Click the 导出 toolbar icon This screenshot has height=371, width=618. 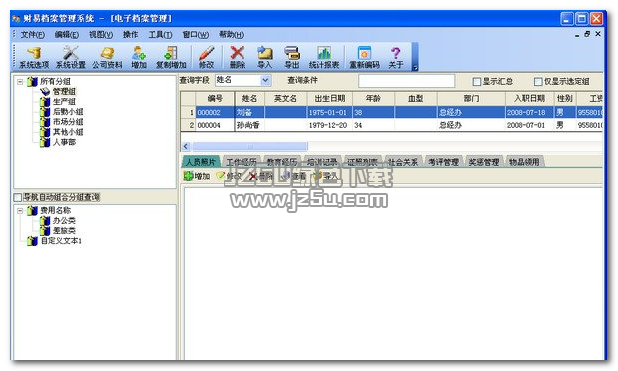(x=292, y=58)
